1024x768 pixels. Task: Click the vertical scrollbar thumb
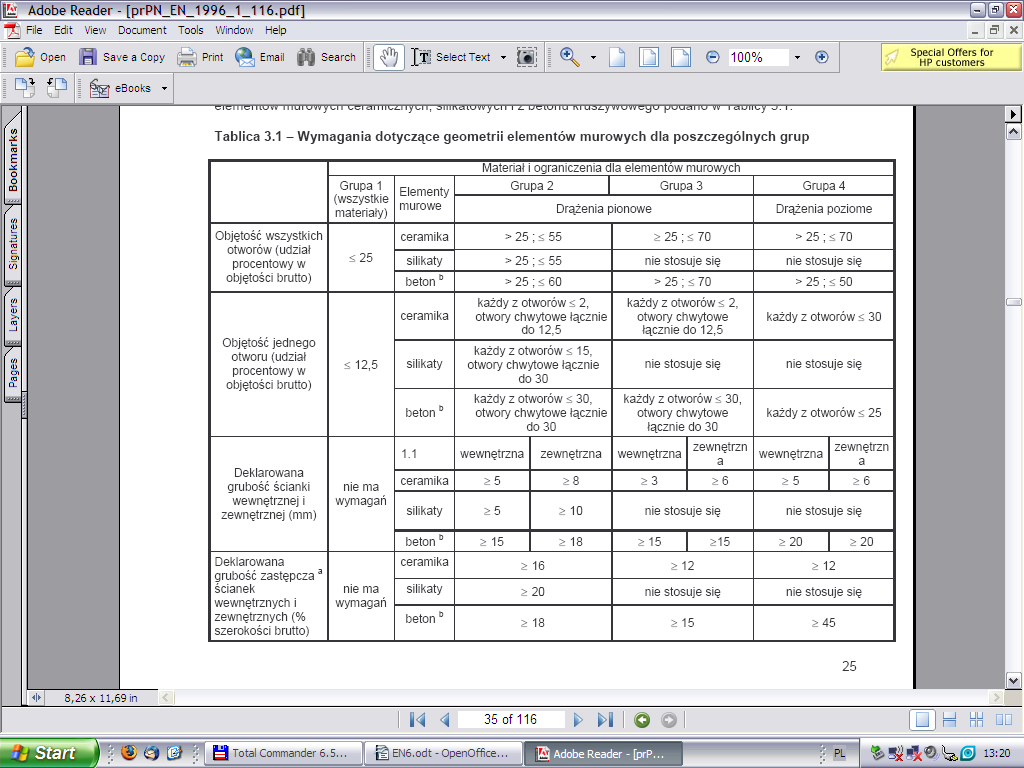pyautogui.click(x=1013, y=302)
